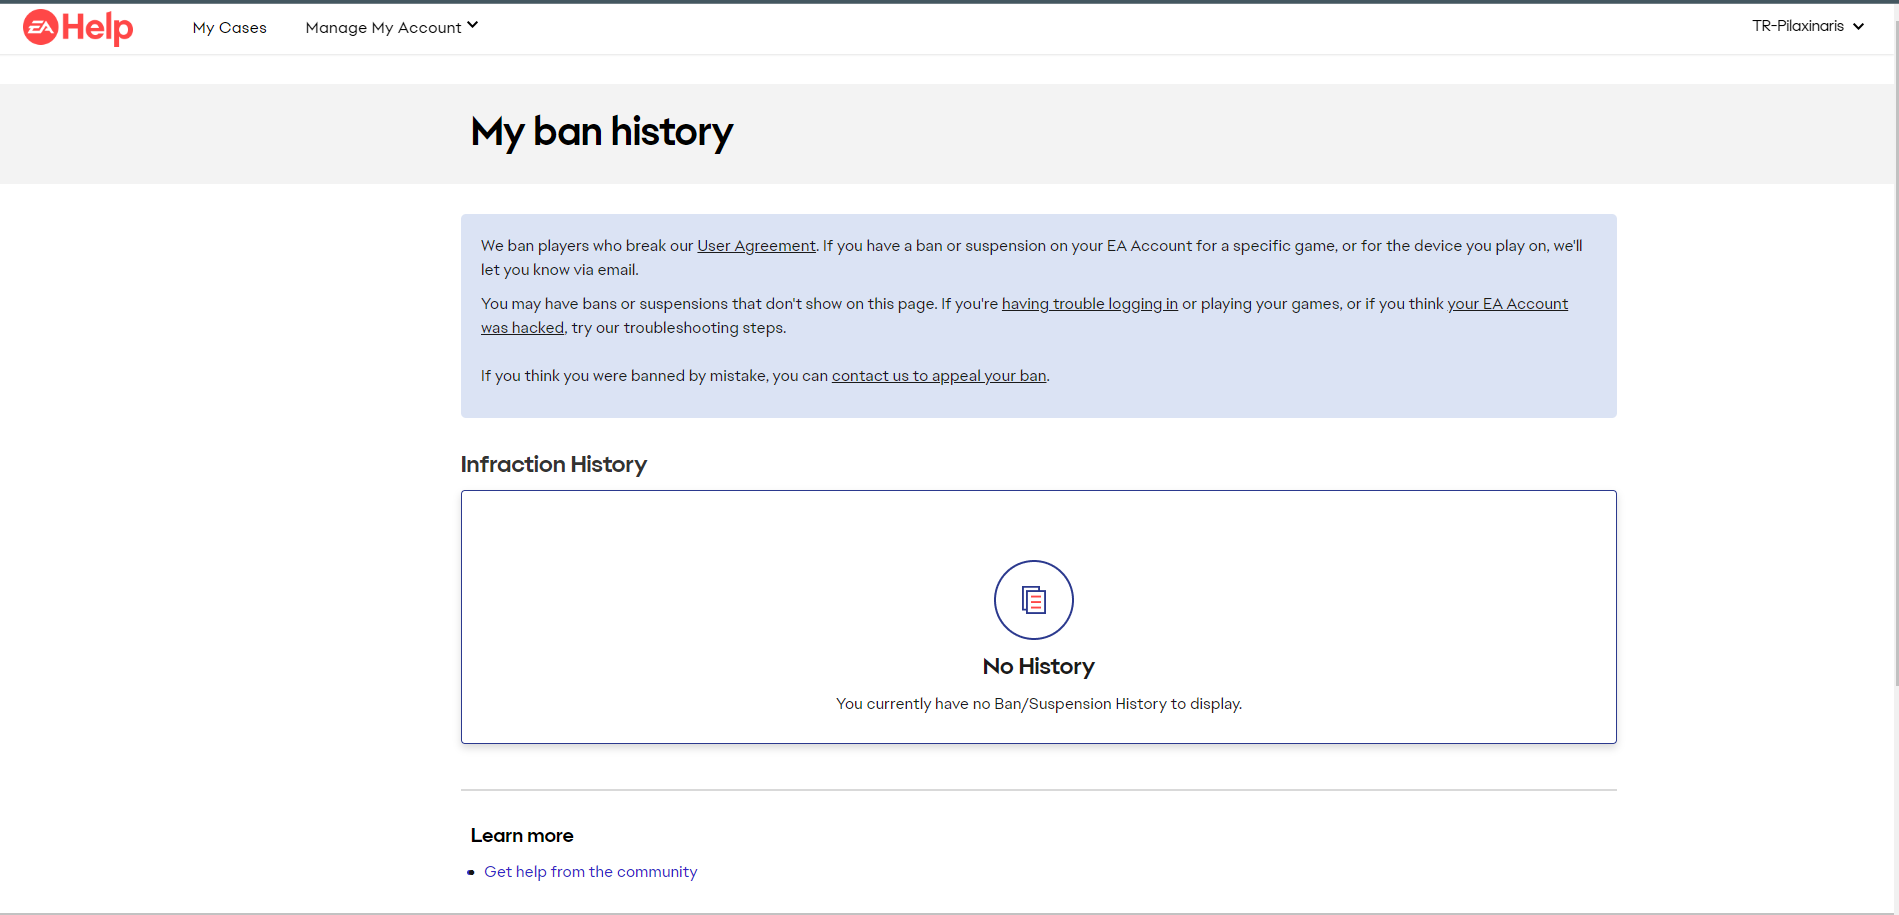
Task: Click the No History title text
Action: click(x=1039, y=667)
